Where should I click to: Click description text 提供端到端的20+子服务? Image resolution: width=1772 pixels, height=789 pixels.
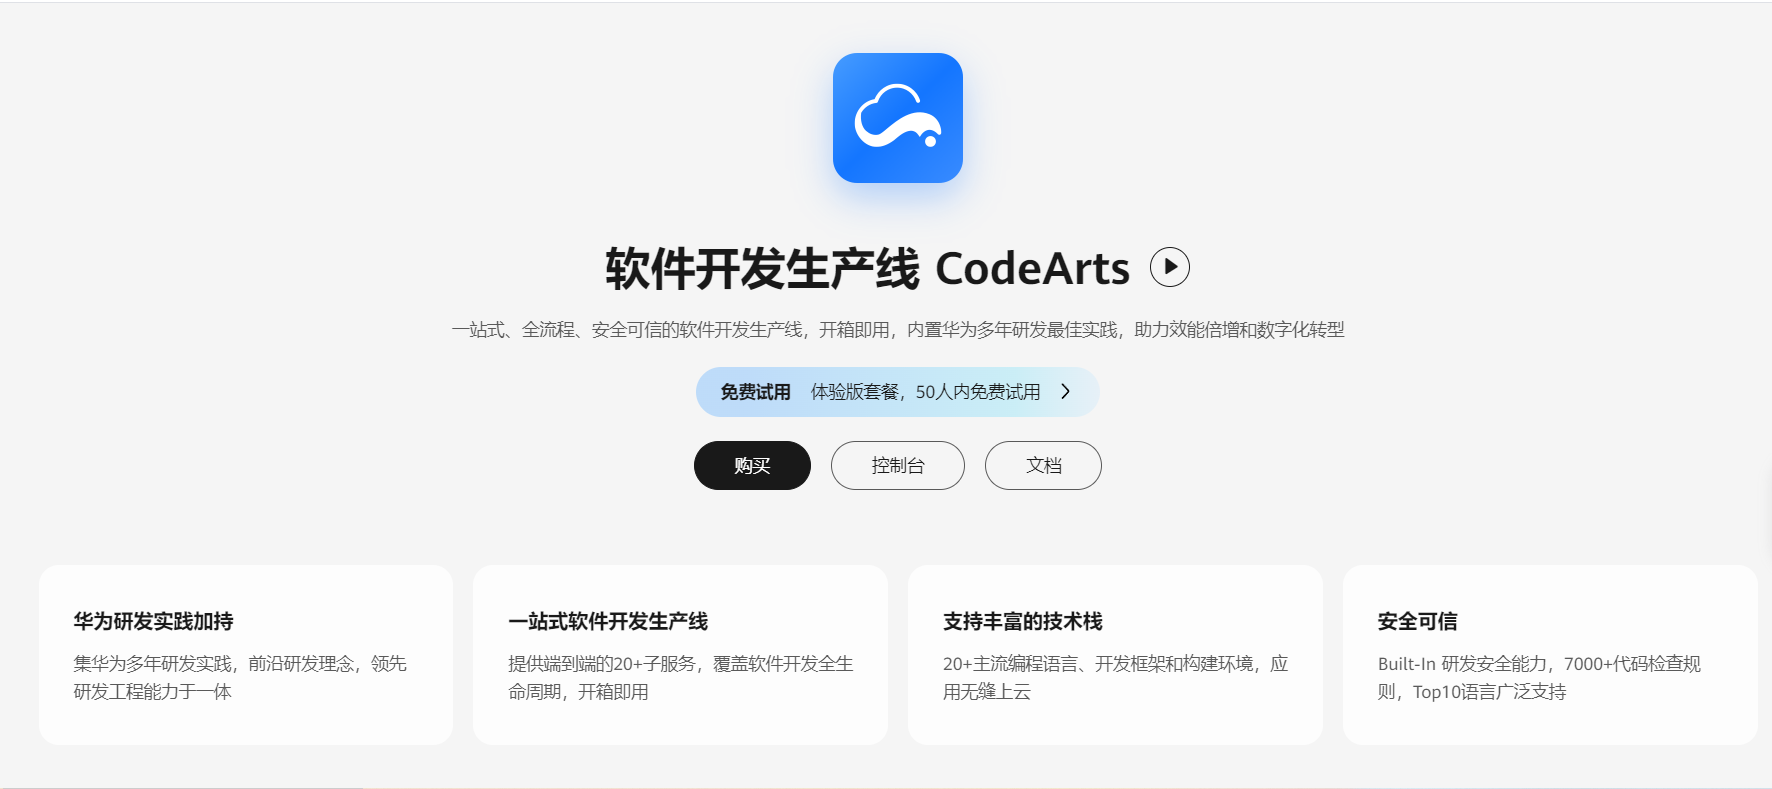click(680, 677)
